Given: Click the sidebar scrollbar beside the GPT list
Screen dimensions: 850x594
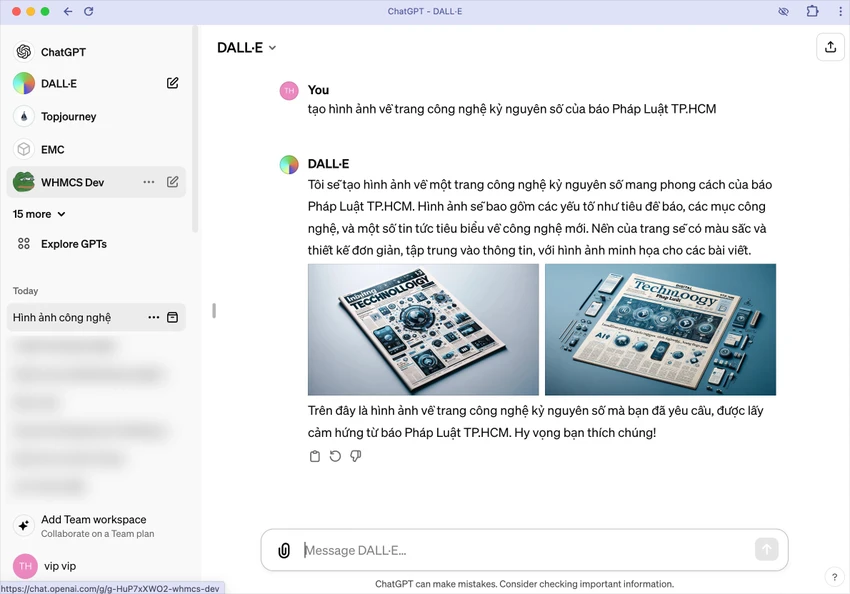Looking at the screenshot, I should pyautogui.click(x=195, y=130).
